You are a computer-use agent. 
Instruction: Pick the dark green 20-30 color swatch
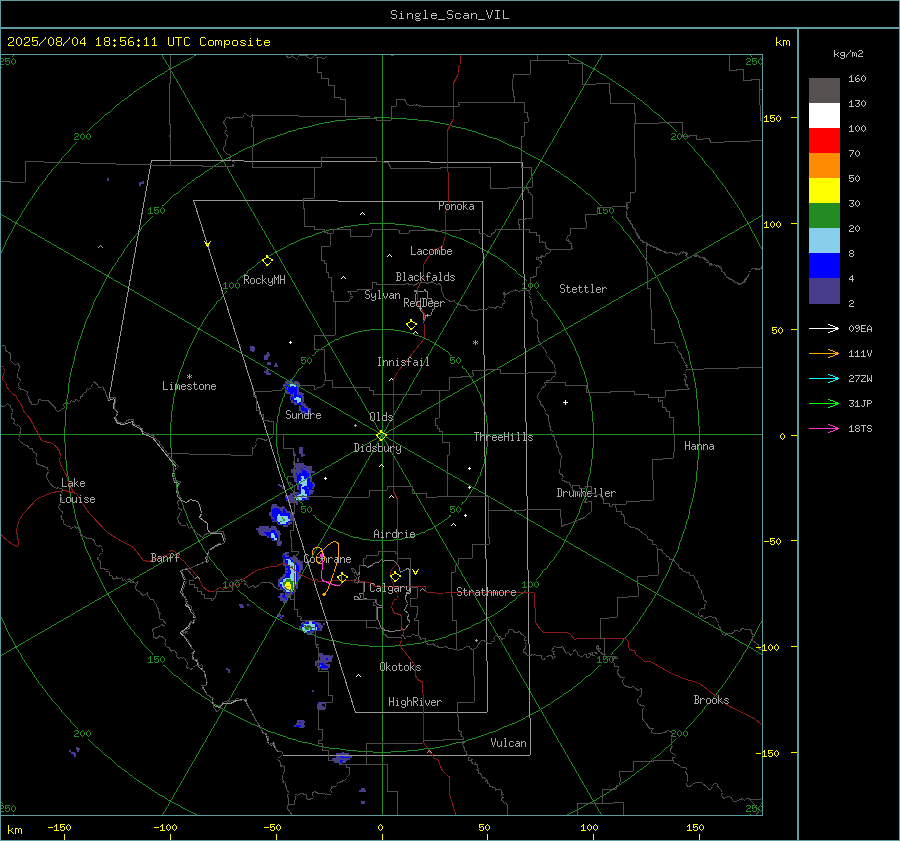(x=824, y=216)
